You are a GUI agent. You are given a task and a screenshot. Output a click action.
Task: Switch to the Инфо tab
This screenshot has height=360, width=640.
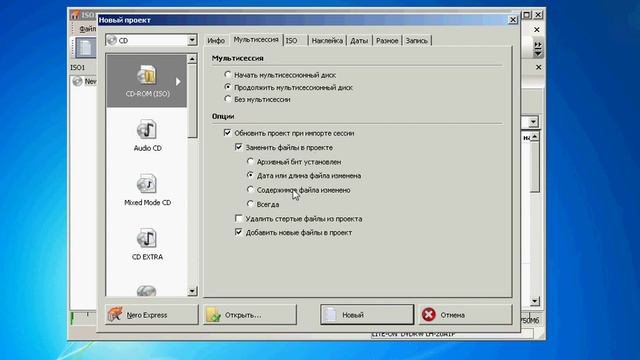coord(216,40)
